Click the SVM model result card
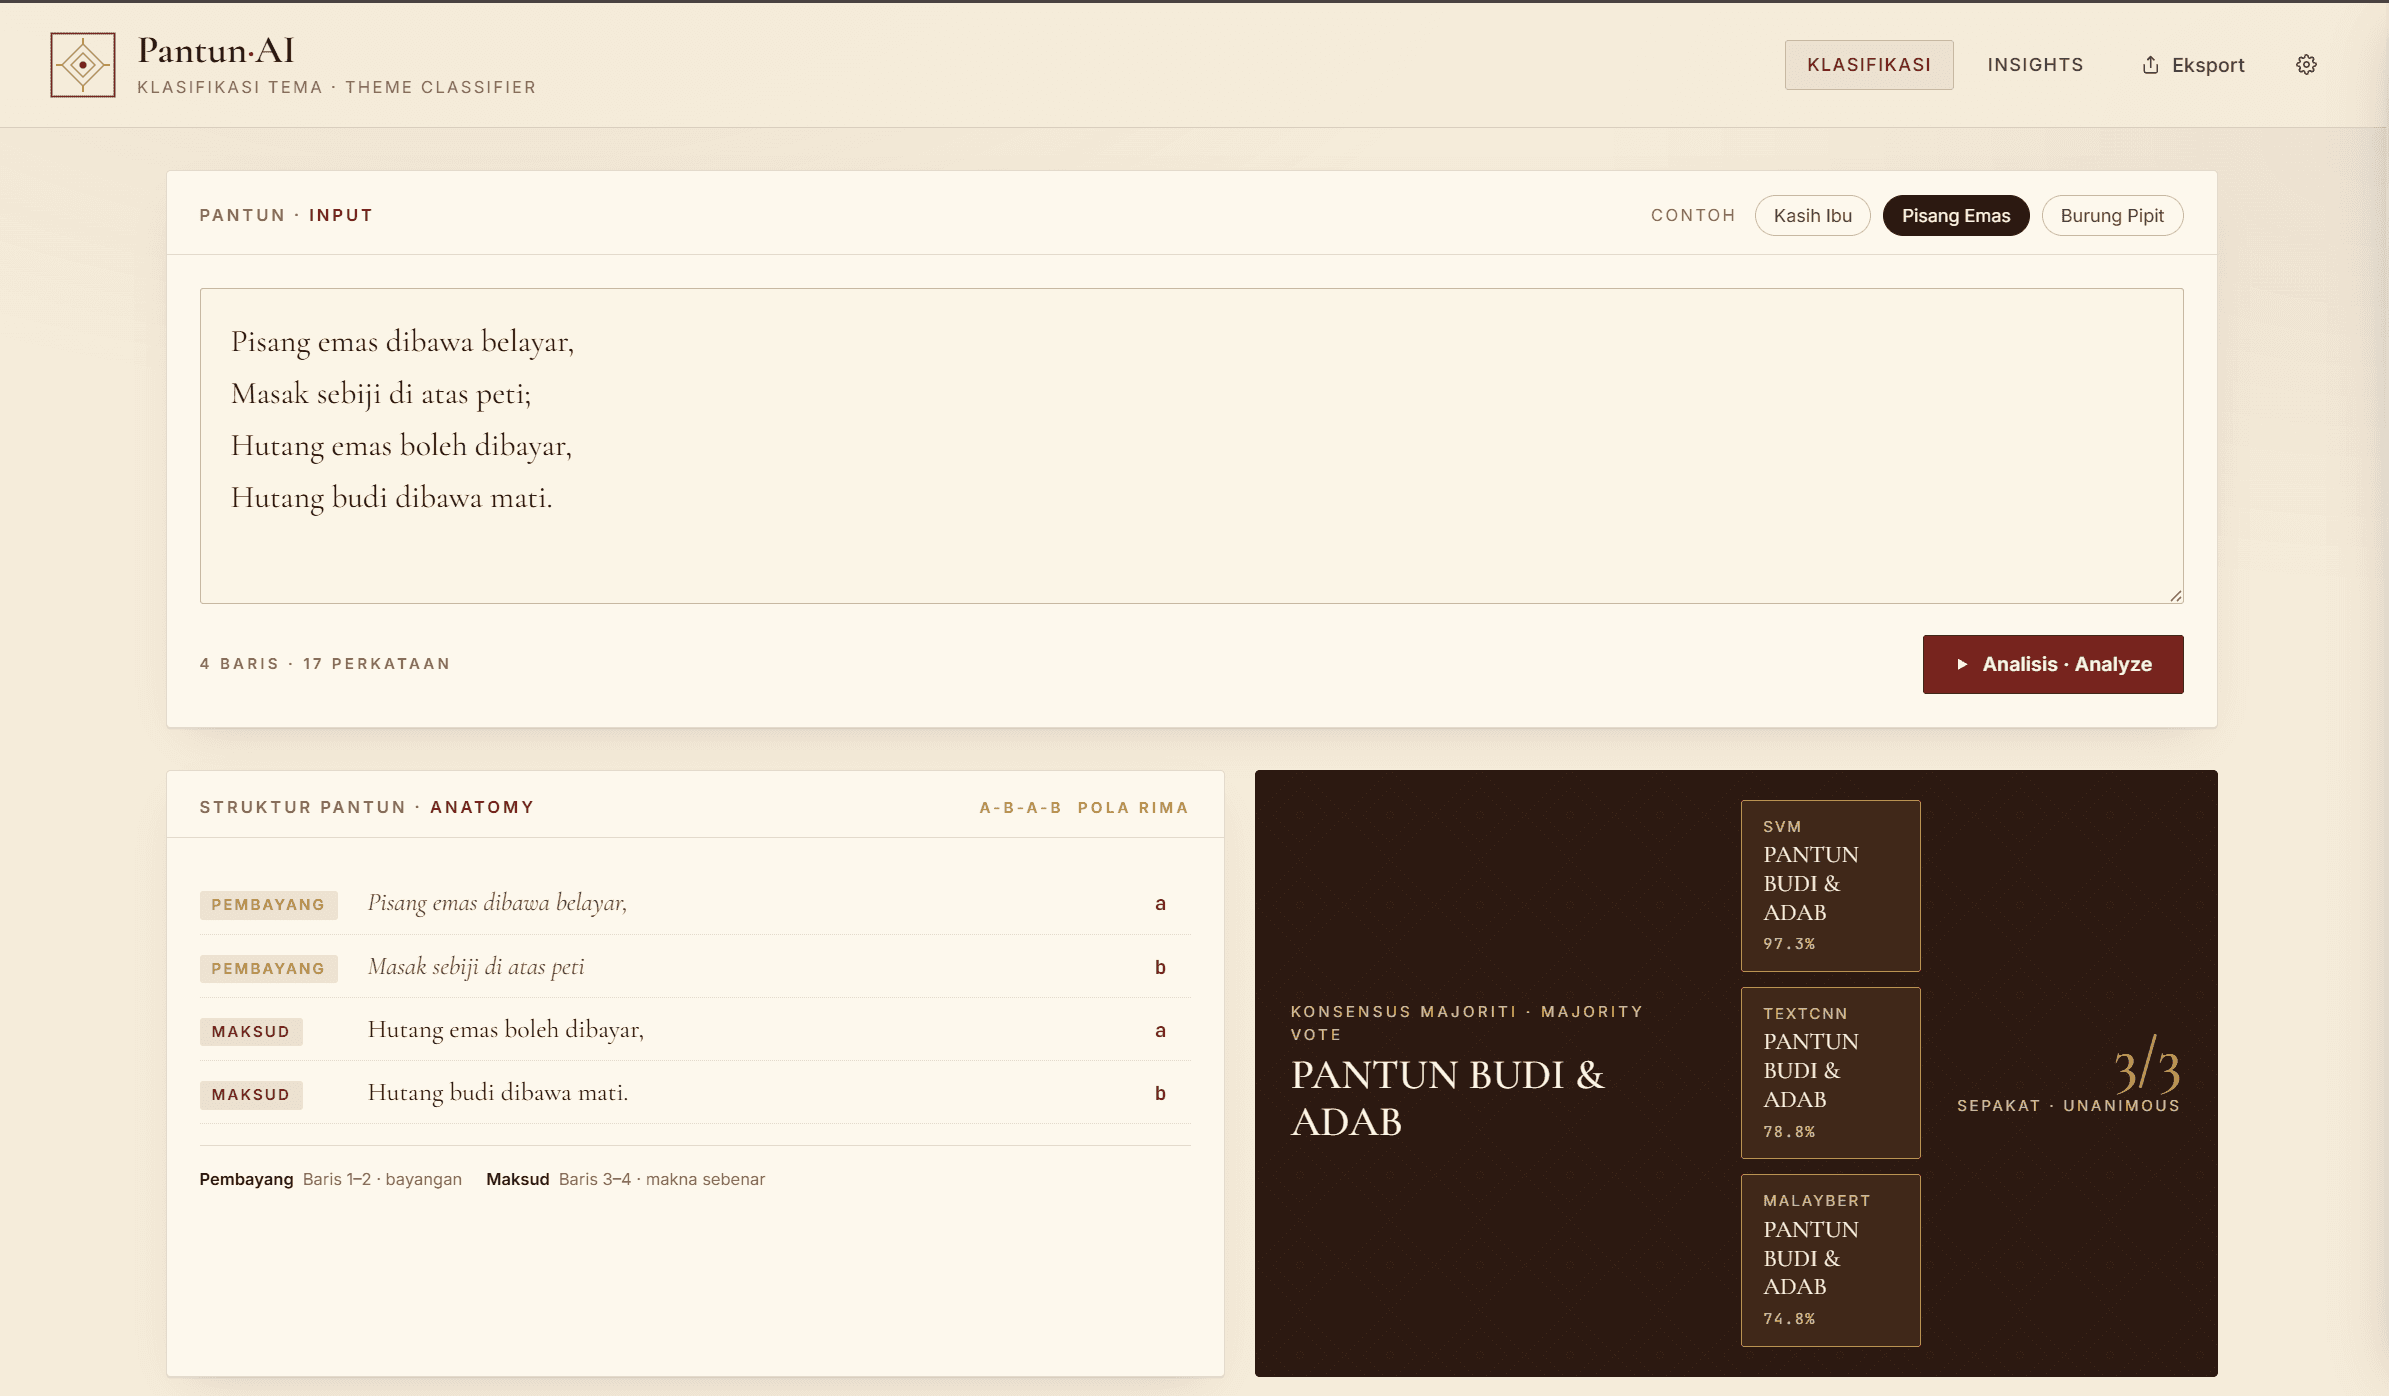The image size is (2389, 1396). coord(1830,886)
